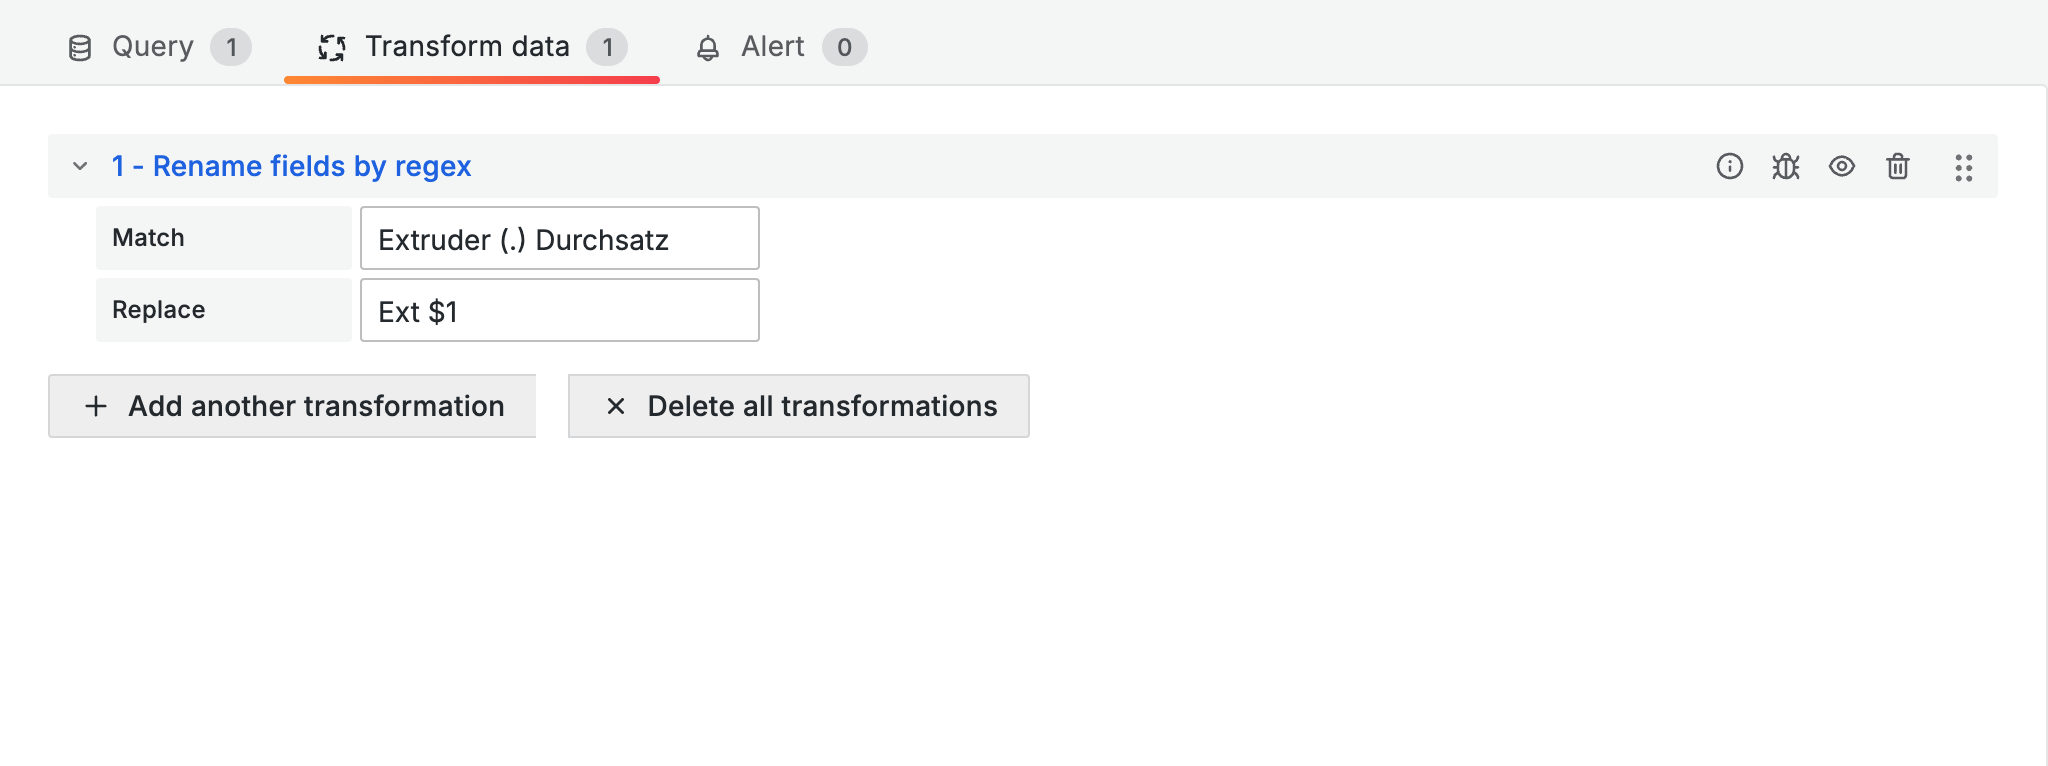Click the Alert tab count badge

coord(844,47)
